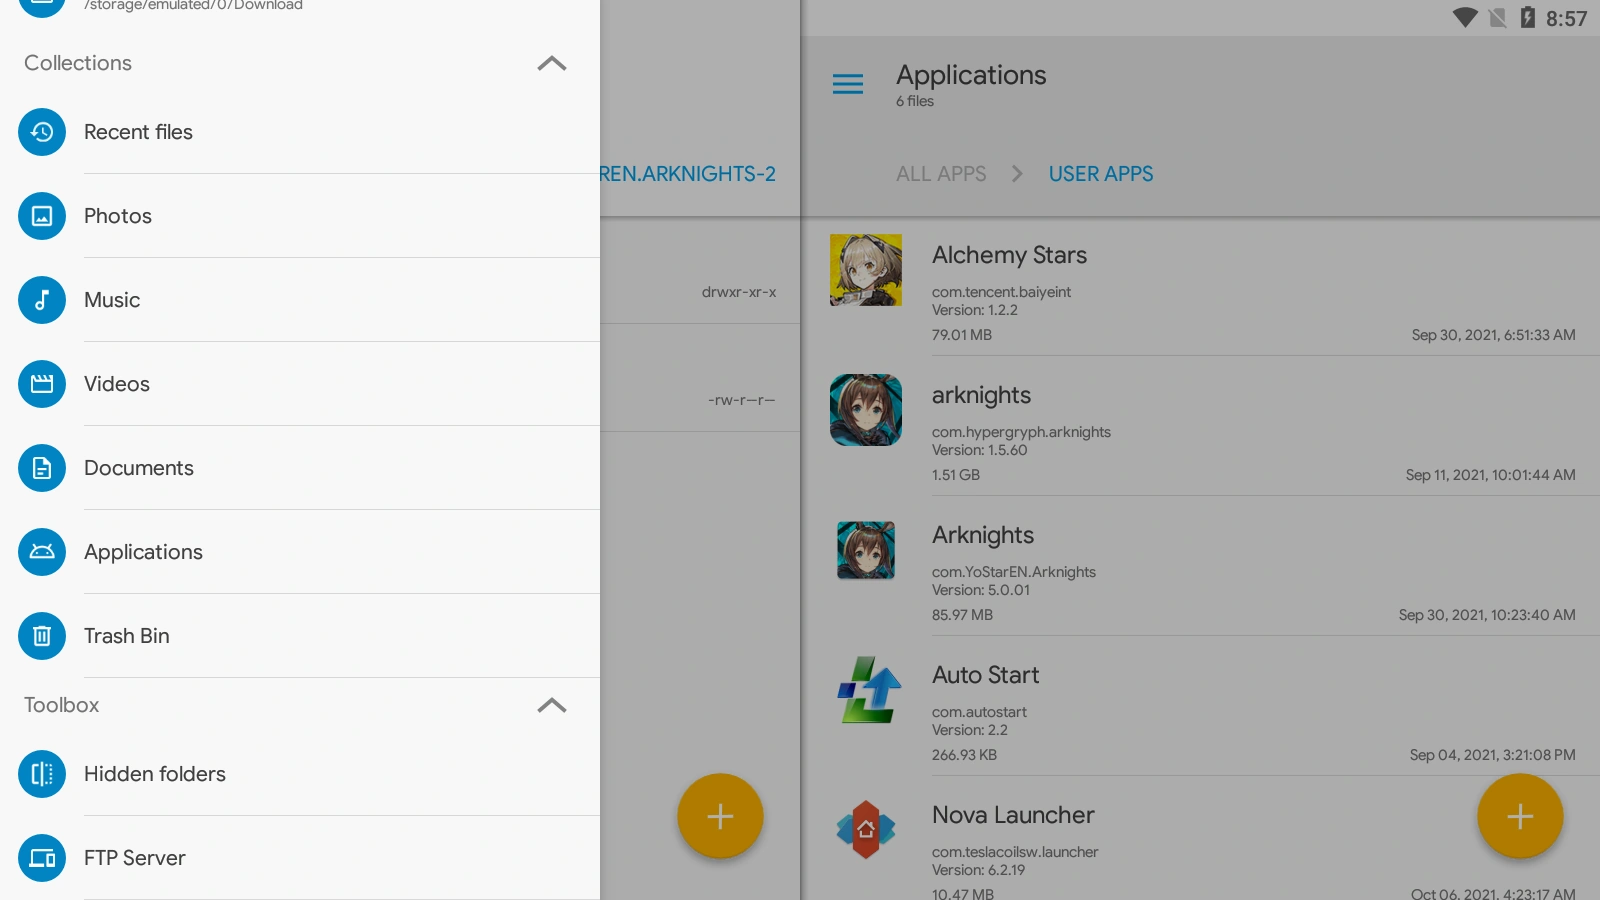Click the 85.97 MB size text

962,615
